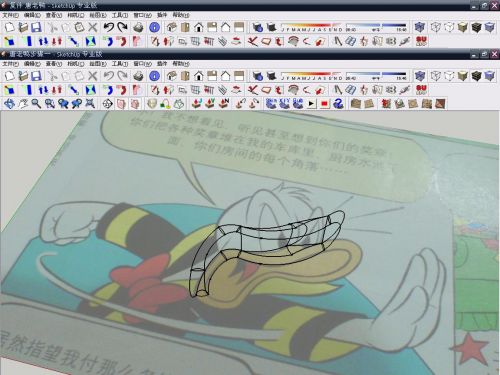The height and width of the screenshot is (375, 500).
Task: Click the KEY plugin icon
Action: pyautogui.click(x=284, y=104)
